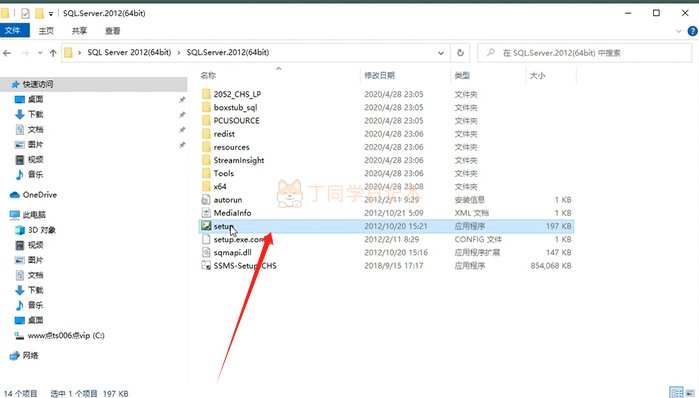The height and width of the screenshot is (398, 699).
Task: Expand the ribbon with chevron
Action: (x=679, y=31)
